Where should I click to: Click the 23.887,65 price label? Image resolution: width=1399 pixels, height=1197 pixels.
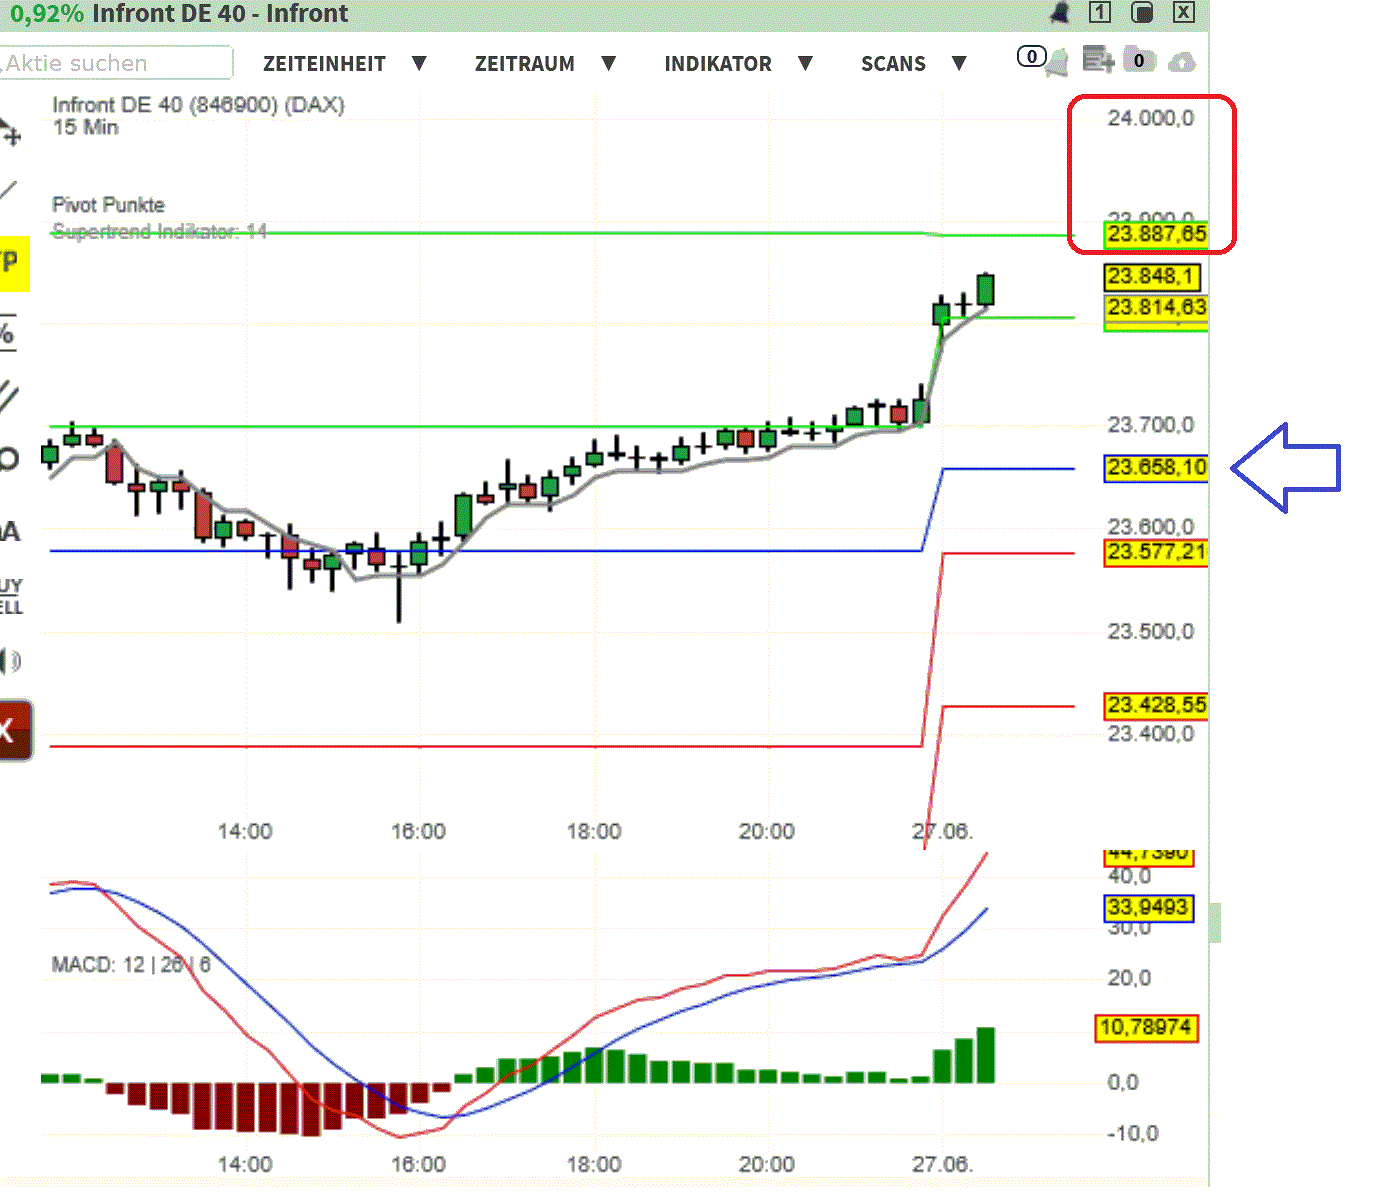pos(1156,234)
